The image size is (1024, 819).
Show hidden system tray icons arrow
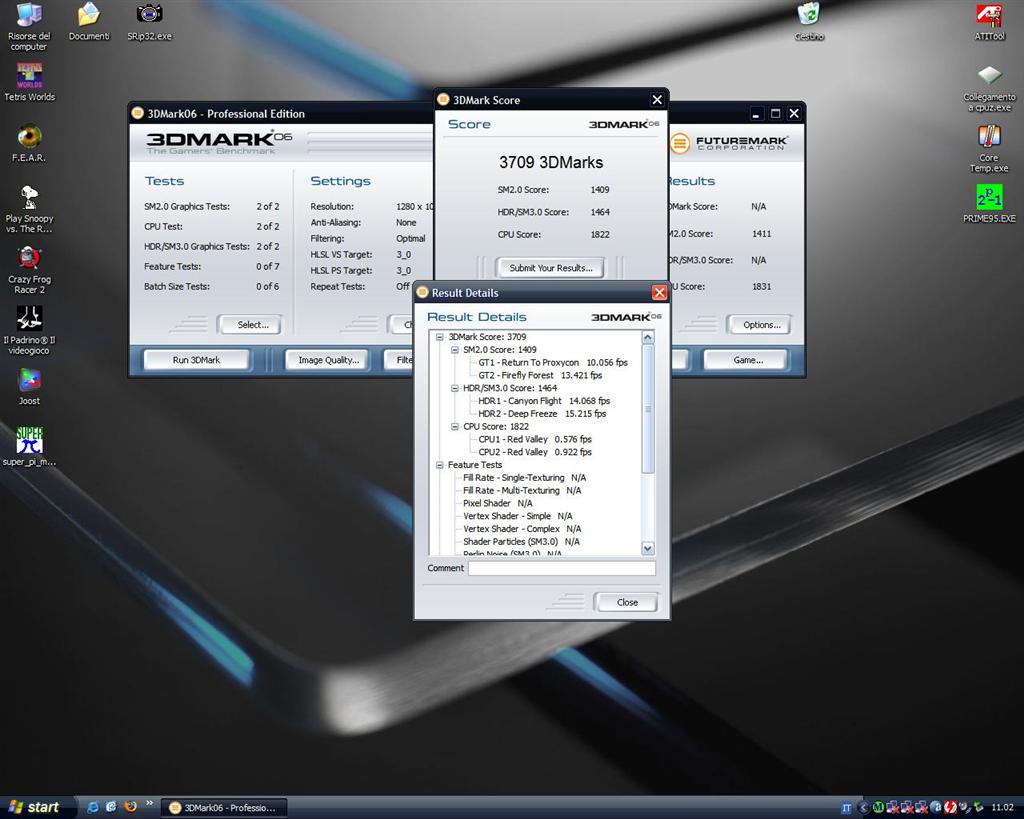click(x=863, y=808)
